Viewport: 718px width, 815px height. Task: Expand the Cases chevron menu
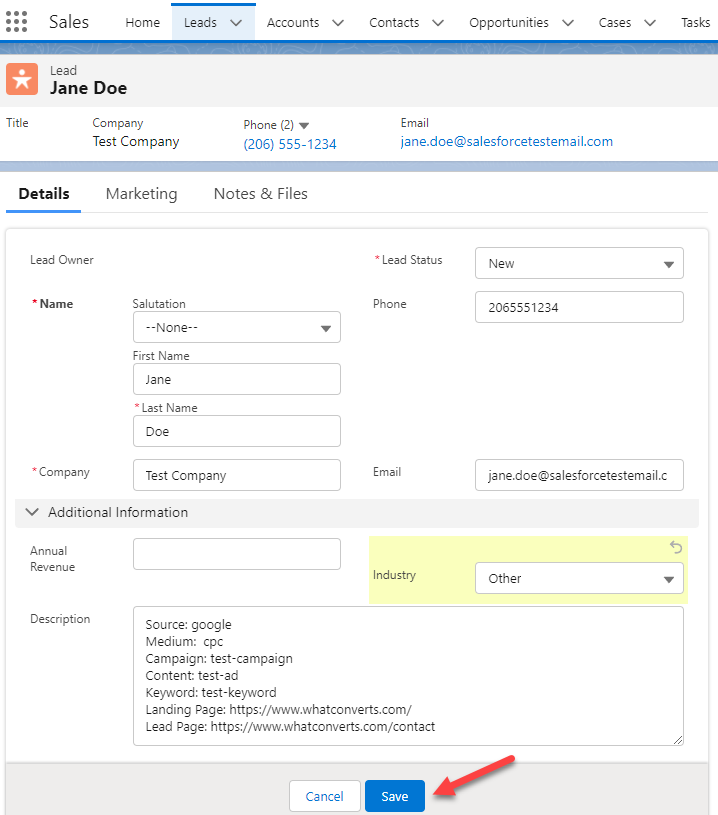coord(650,23)
